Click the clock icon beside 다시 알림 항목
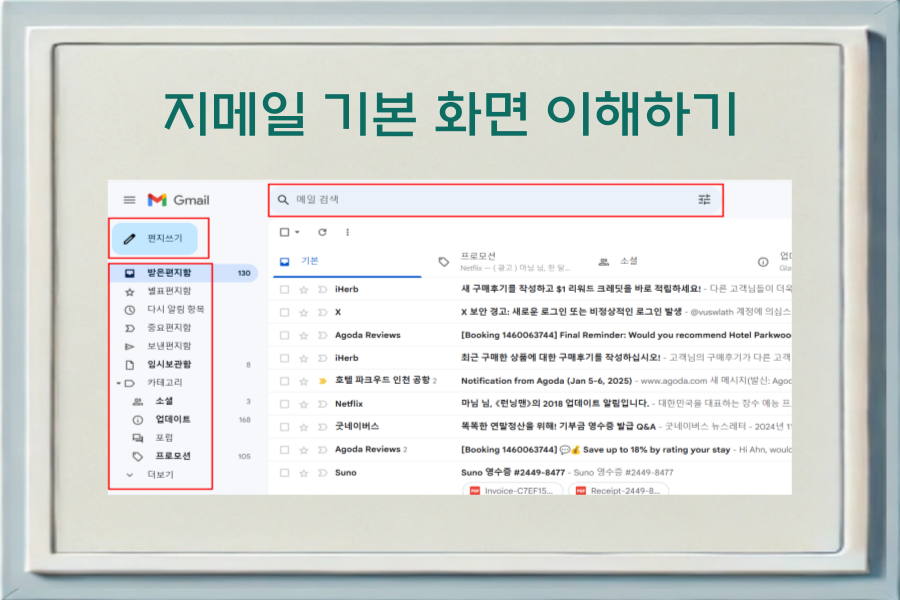 click(130, 310)
